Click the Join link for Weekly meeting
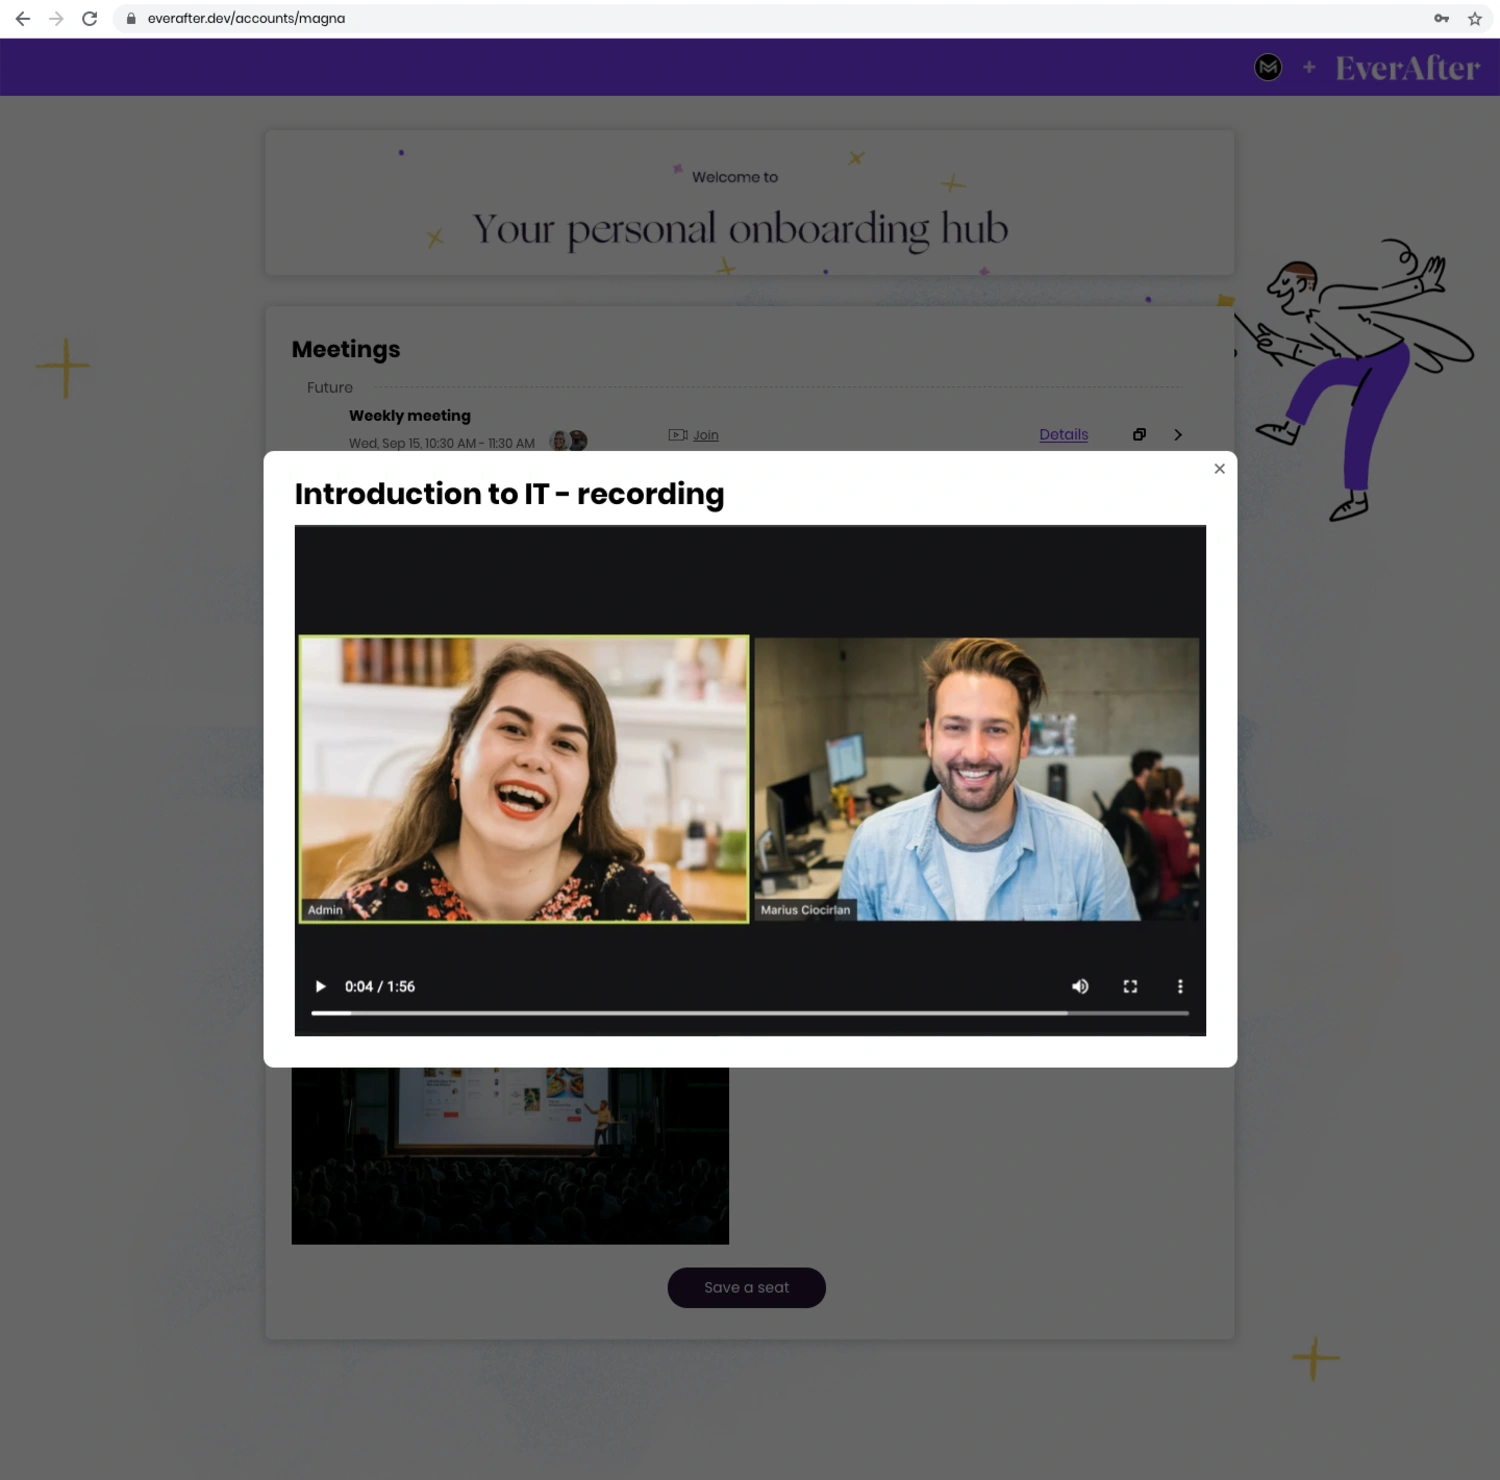Image resolution: width=1500 pixels, height=1480 pixels. [x=705, y=435]
